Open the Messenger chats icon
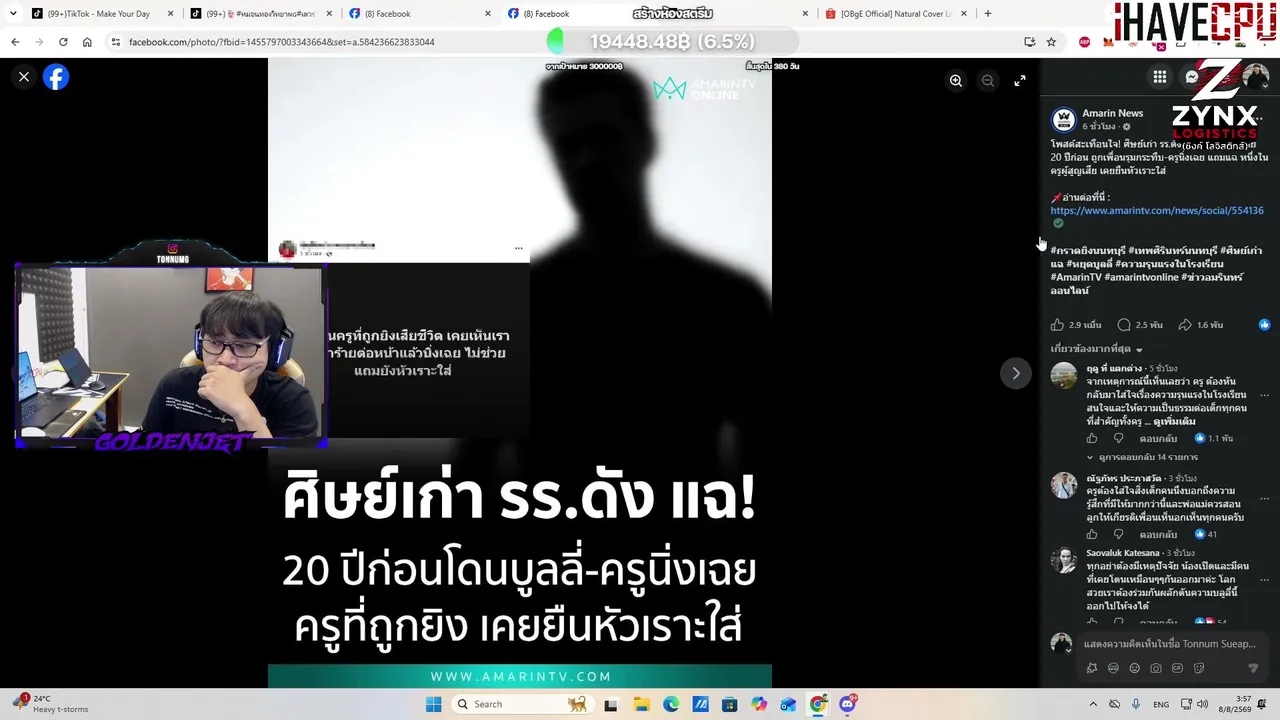The width and height of the screenshot is (1280, 720). tap(1192, 77)
